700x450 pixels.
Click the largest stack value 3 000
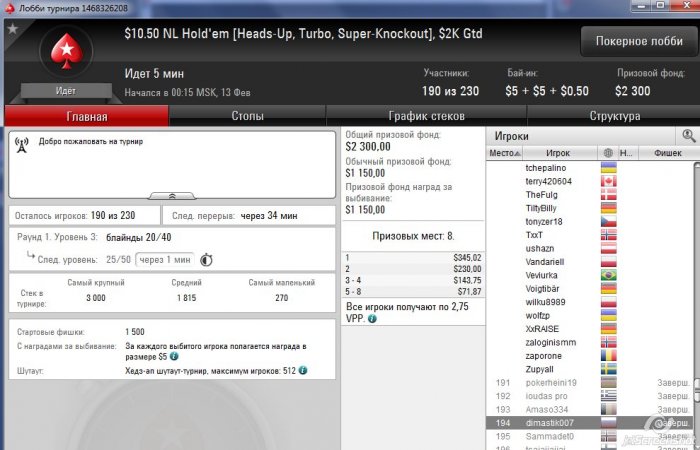96,298
